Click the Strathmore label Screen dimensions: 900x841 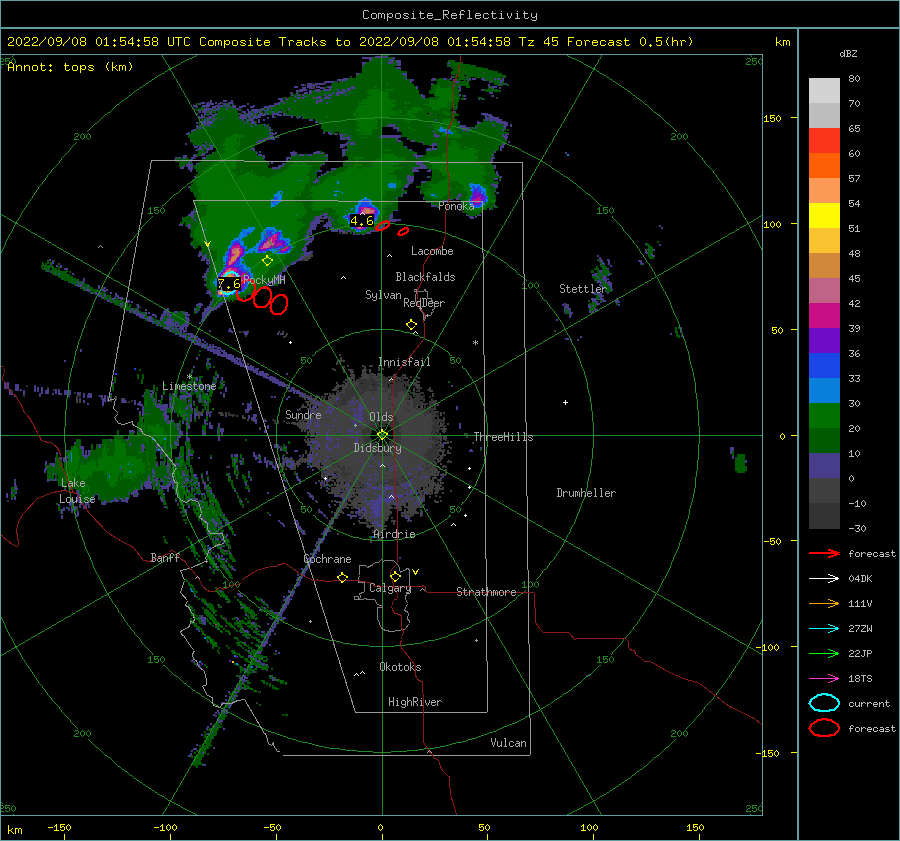486,592
